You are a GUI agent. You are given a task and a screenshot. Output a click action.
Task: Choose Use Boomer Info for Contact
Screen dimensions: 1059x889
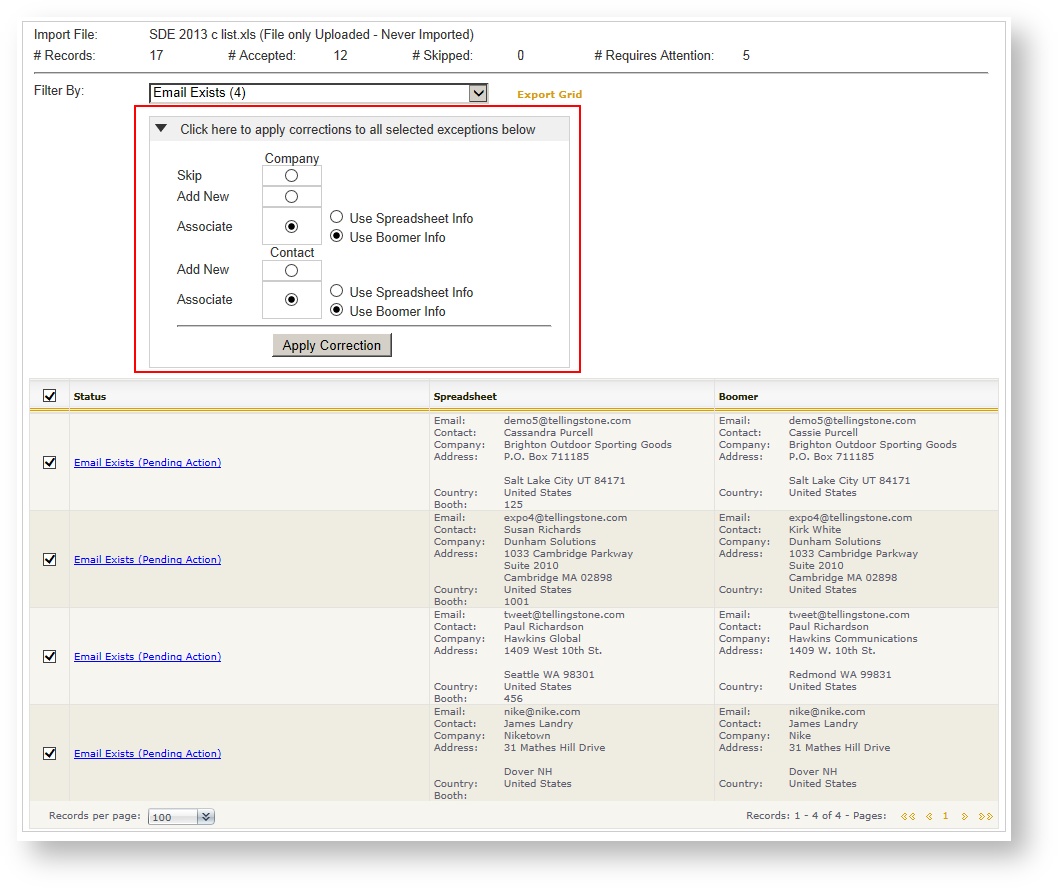[x=336, y=309]
